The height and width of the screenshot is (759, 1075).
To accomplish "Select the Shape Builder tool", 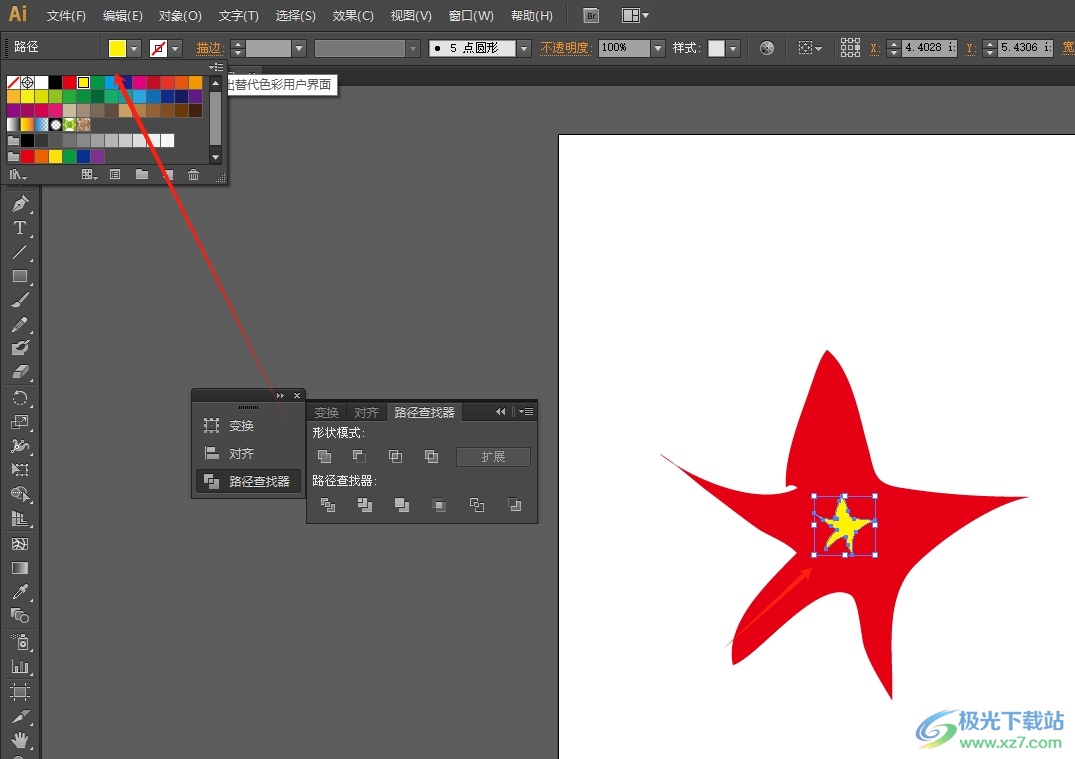I will pos(20,494).
